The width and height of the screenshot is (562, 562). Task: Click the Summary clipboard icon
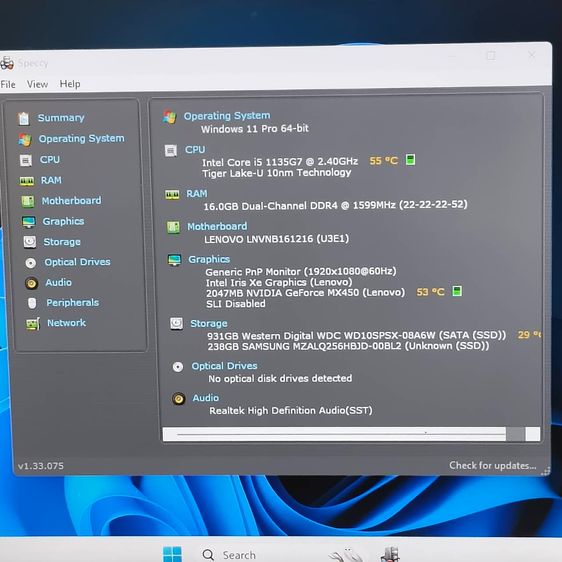click(x=24, y=119)
